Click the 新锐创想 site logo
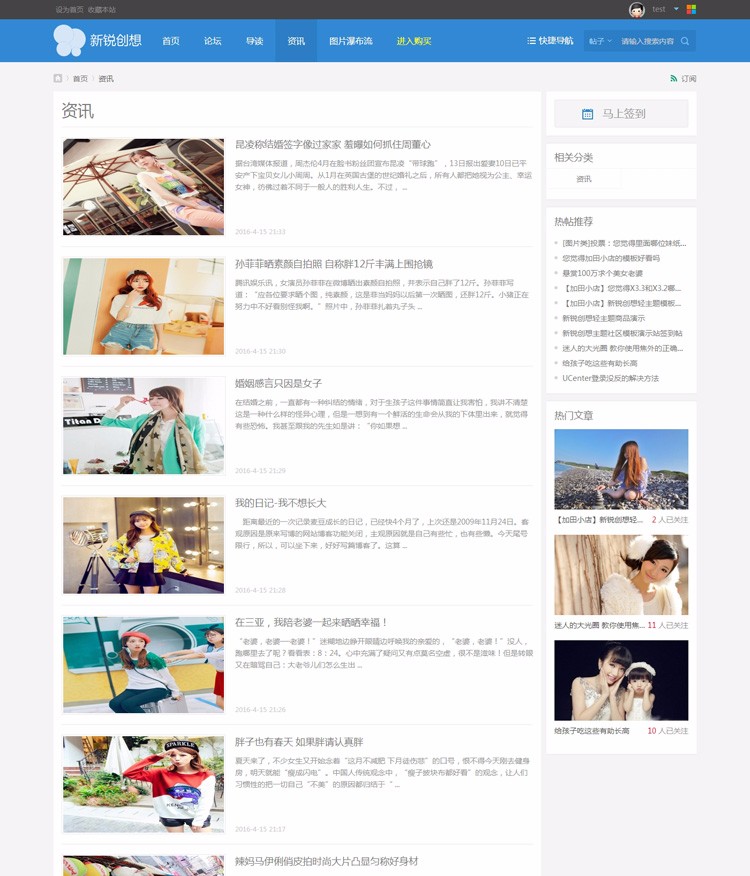 [98, 40]
